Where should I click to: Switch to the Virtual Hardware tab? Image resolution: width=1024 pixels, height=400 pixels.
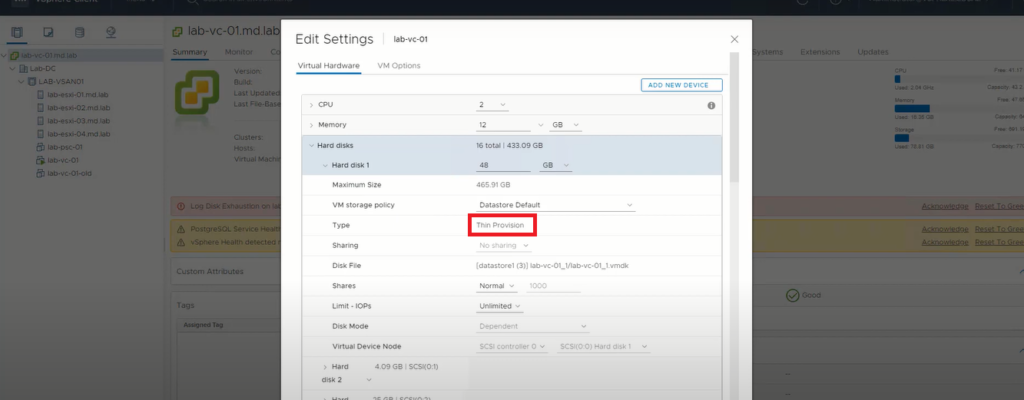coord(328,66)
